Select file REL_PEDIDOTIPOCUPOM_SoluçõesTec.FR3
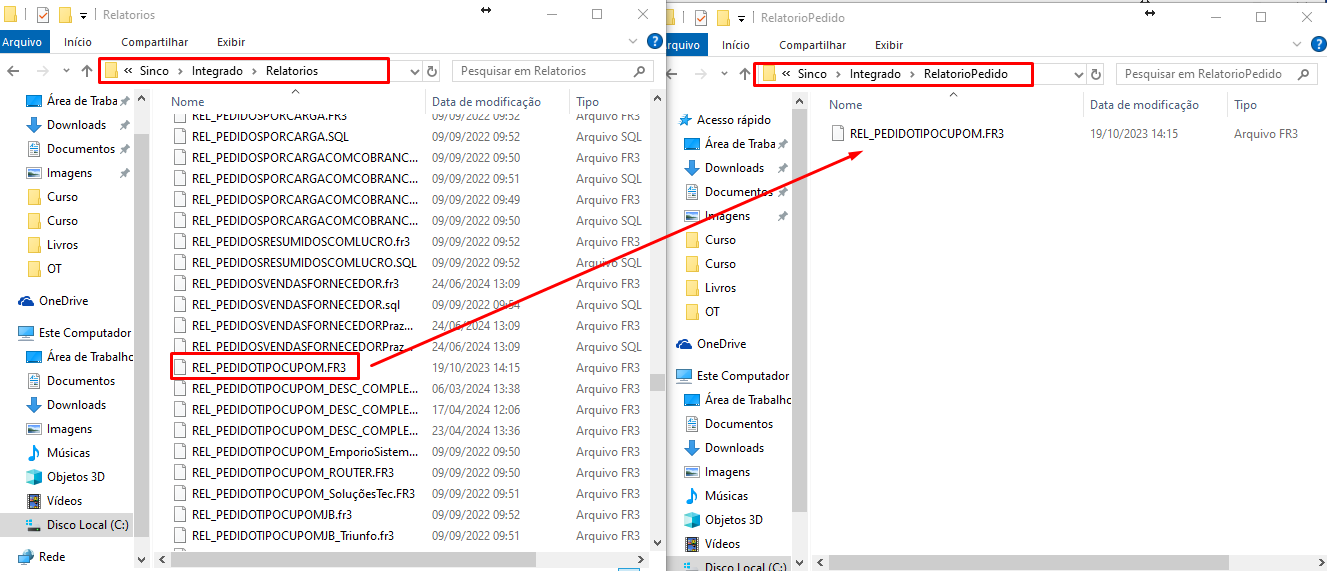The height and width of the screenshot is (571, 1327). point(303,493)
